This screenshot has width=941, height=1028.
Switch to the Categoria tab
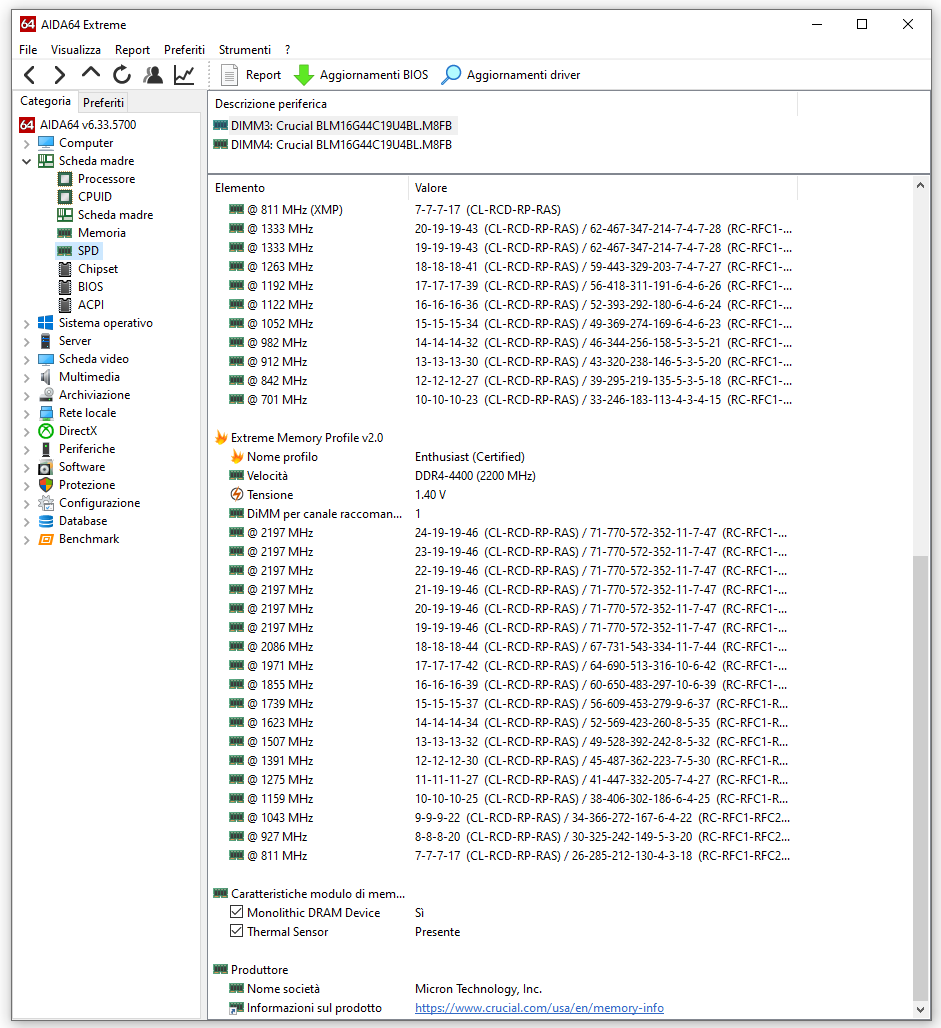tap(45, 101)
